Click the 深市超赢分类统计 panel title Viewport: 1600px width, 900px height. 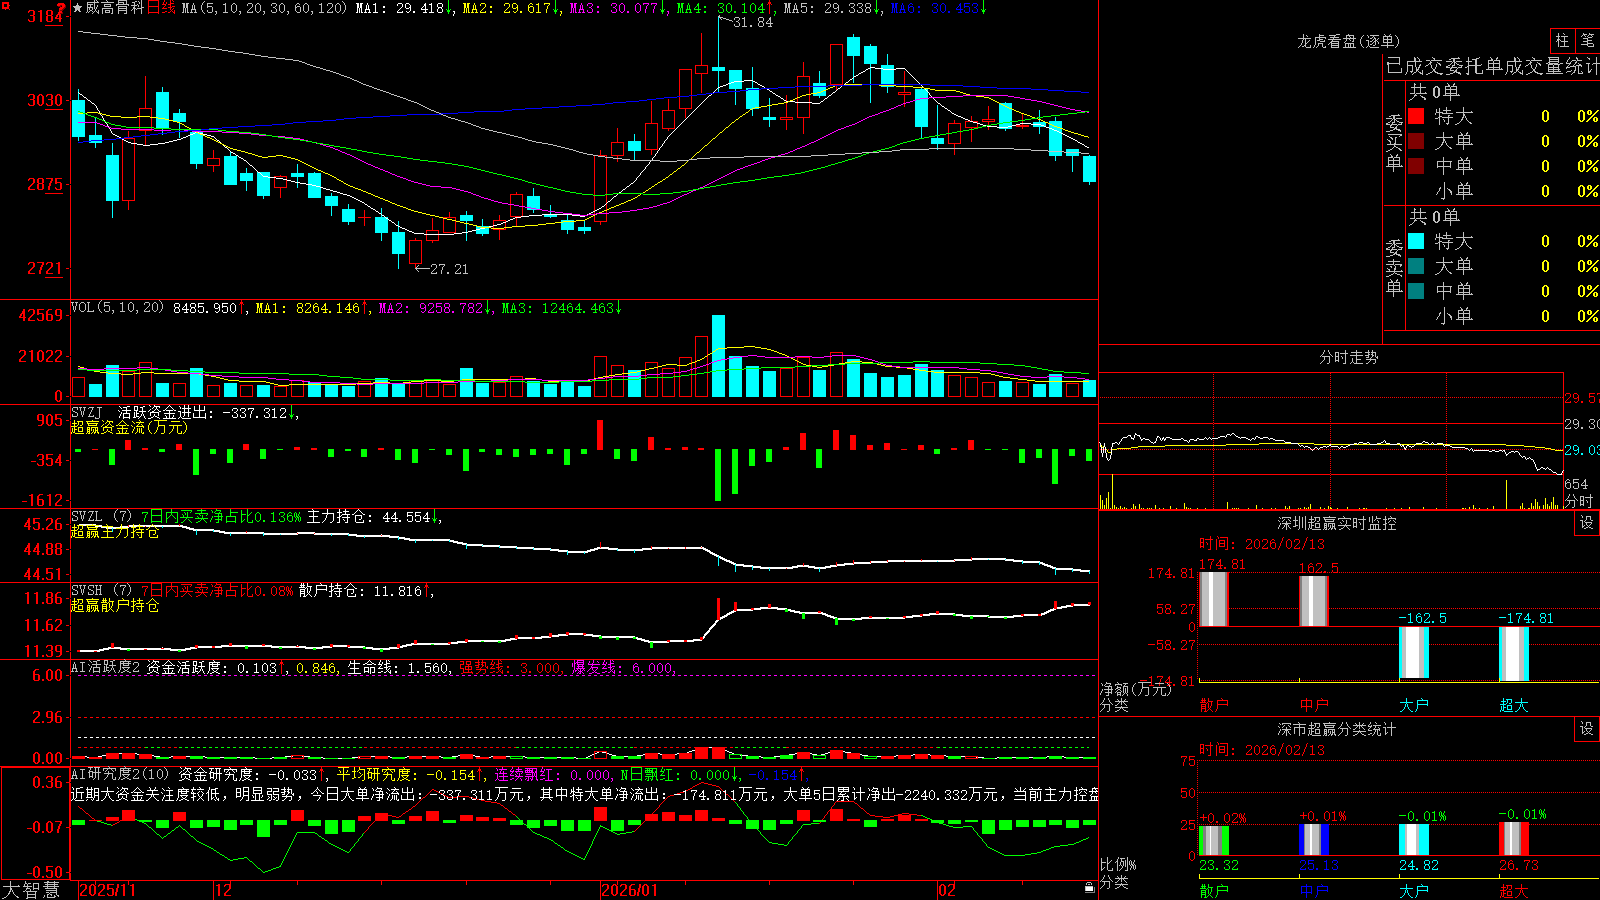[1336, 730]
